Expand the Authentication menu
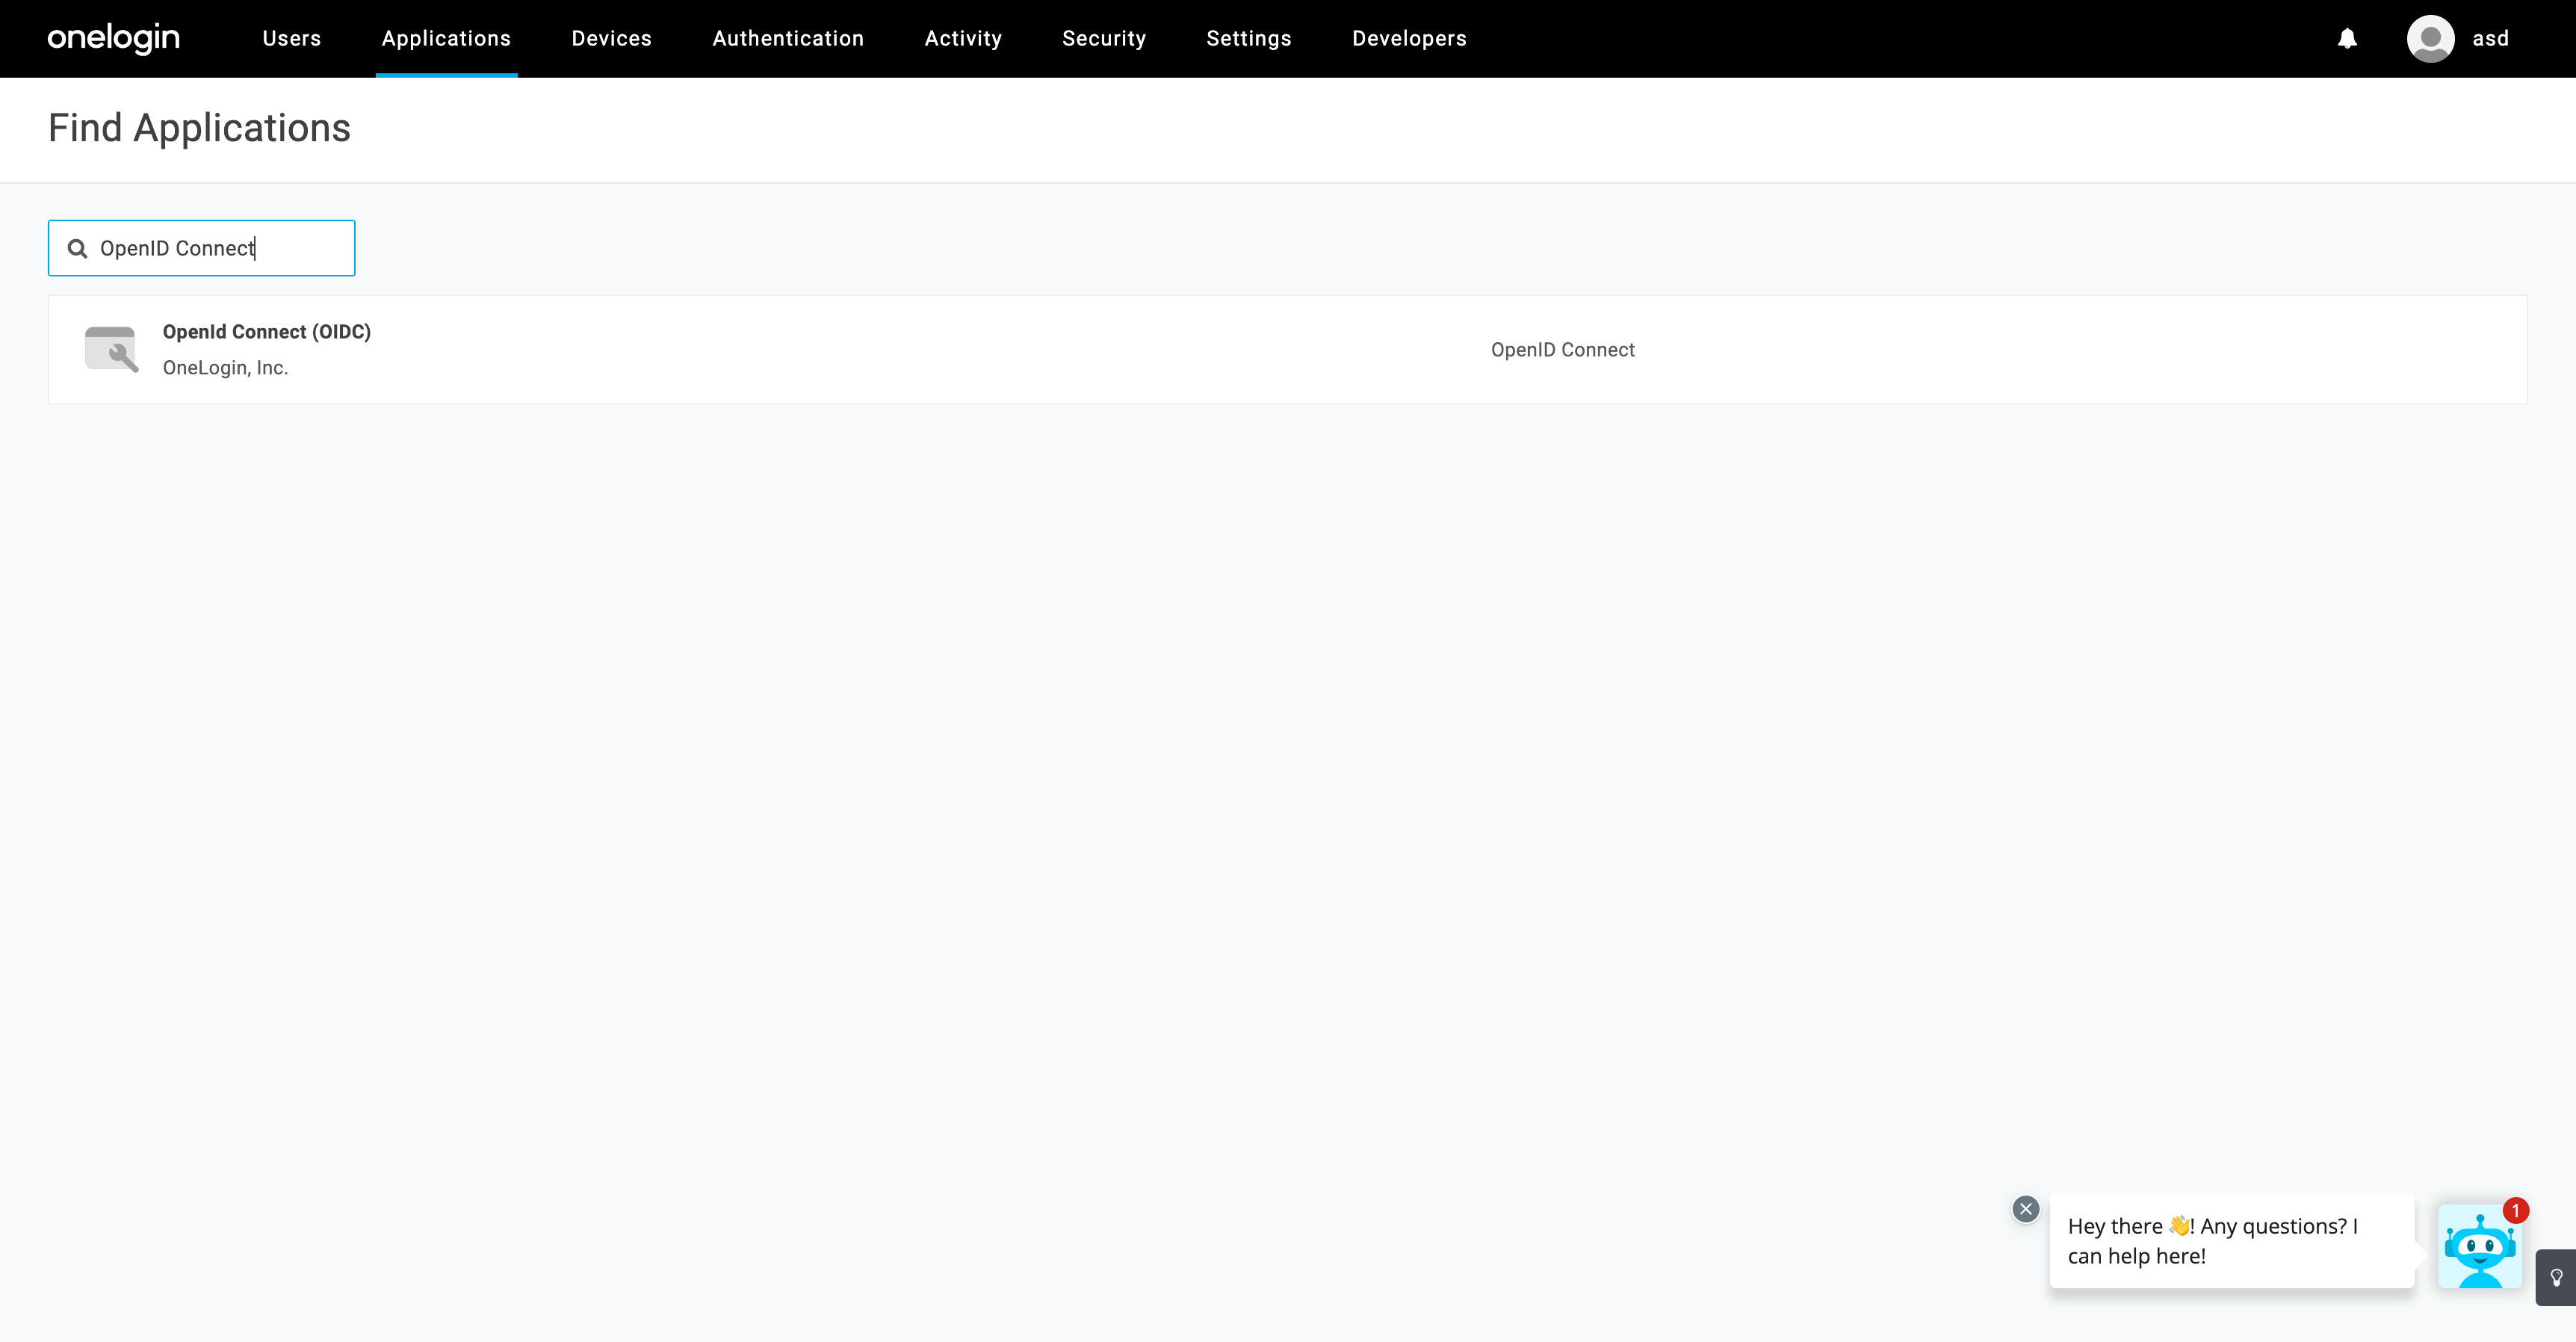The image size is (2576, 1342). pos(788,39)
